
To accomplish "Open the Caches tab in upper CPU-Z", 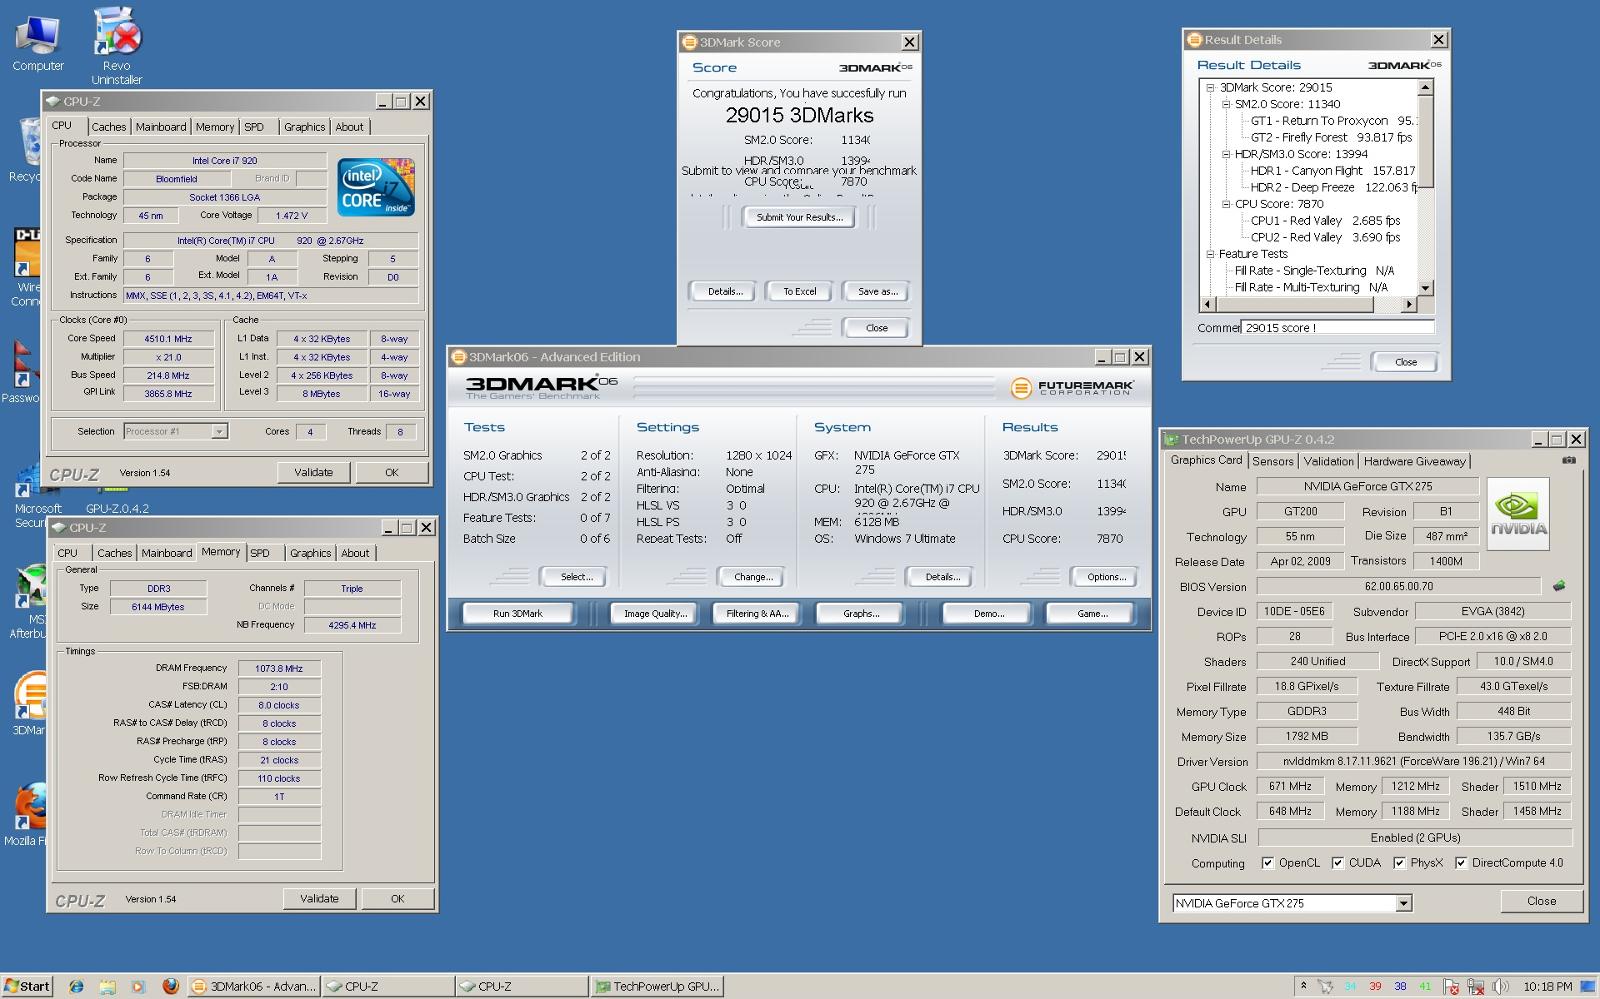I will (109, 127).
